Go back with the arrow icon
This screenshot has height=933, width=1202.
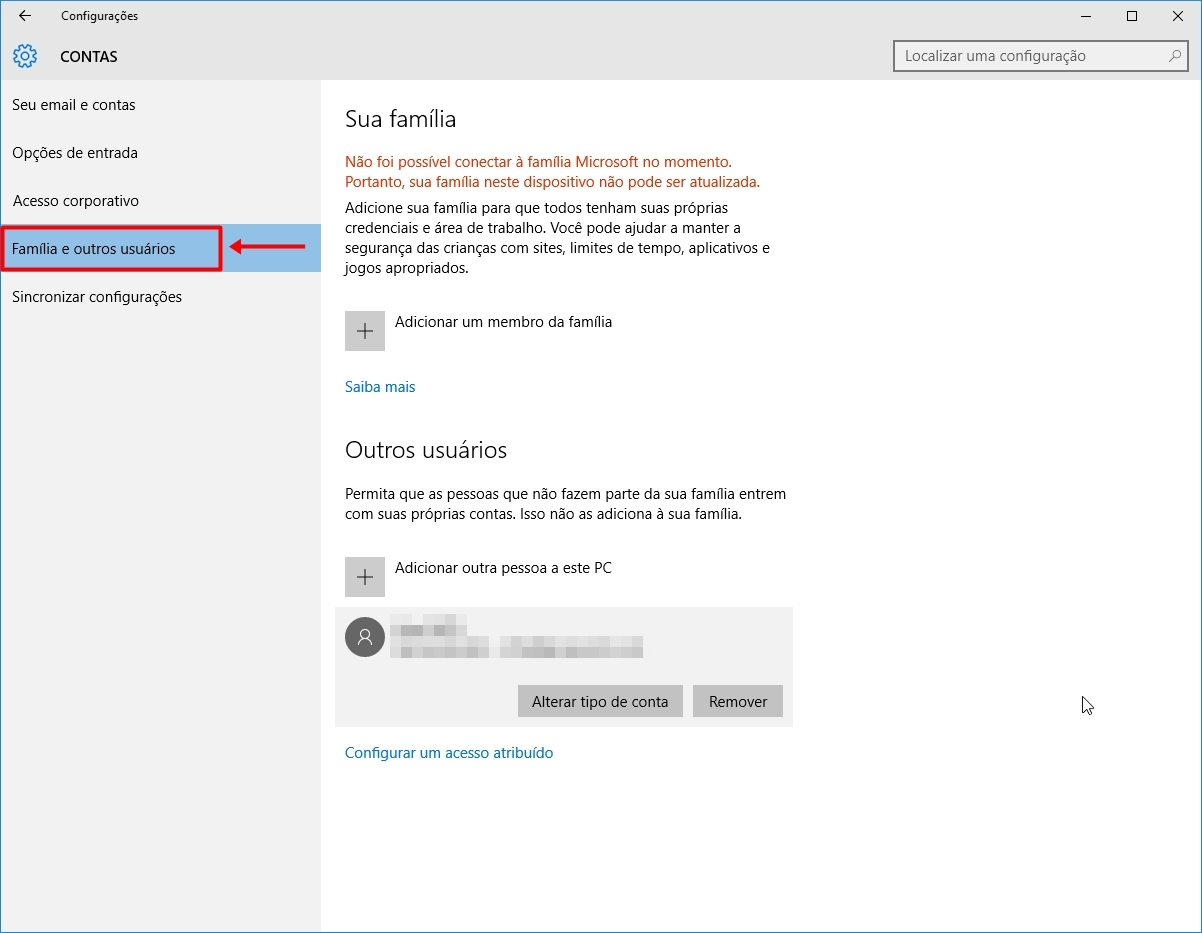tap(25, 16)
